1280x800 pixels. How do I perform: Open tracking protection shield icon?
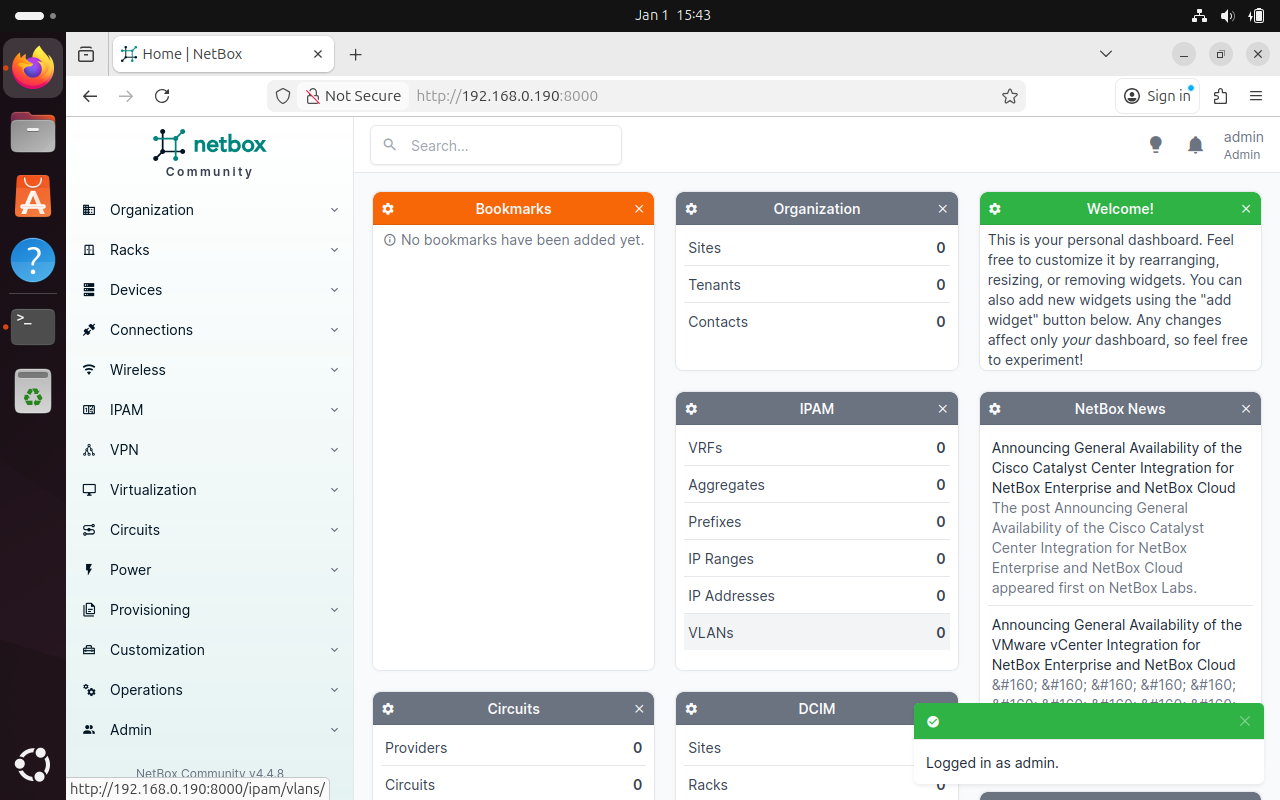[283, 96]
